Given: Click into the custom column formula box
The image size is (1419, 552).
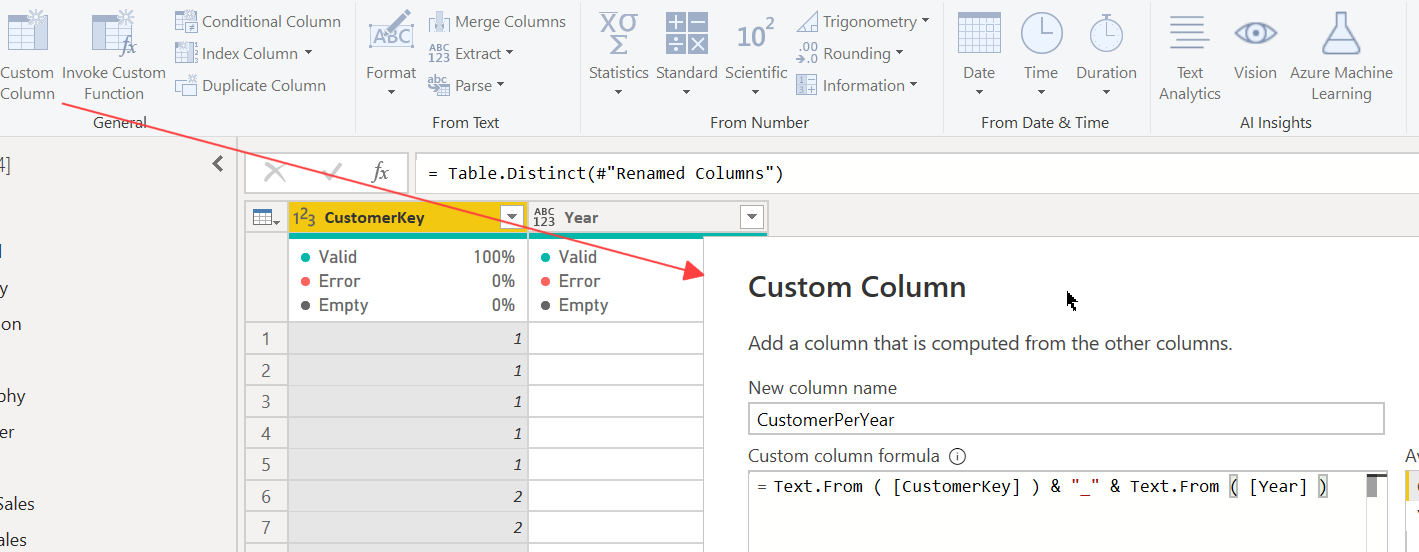Looking at the screenshot, I should 1057,511.
